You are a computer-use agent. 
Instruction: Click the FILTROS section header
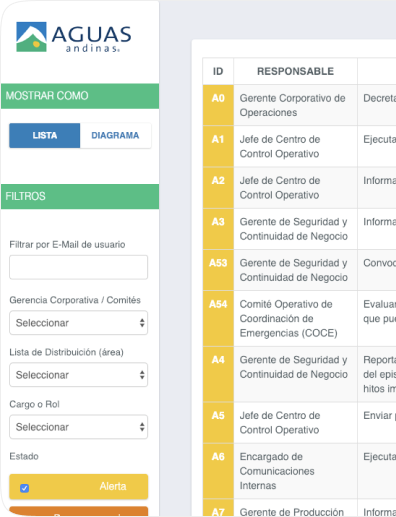(x=80, y=196)
